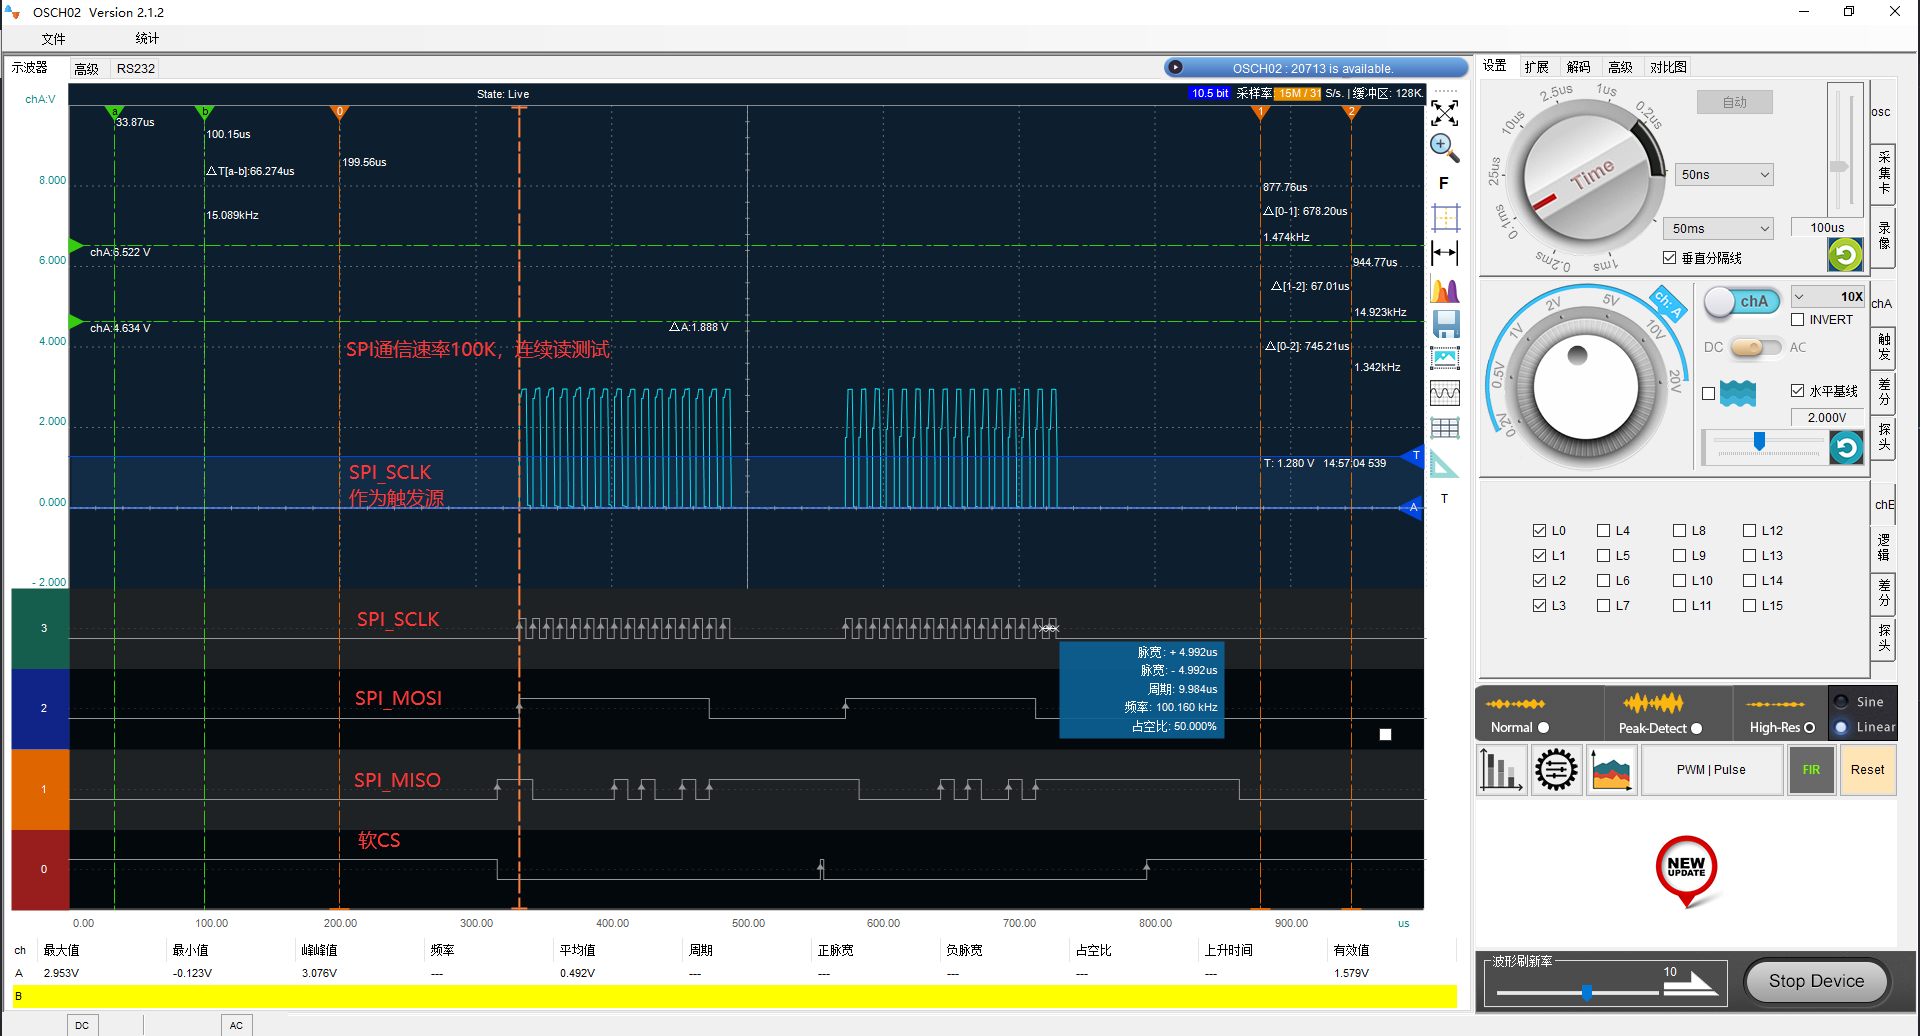Screen dimensions: 1920x1036
Task: Select the triangle ruler tool icon
Action: point(1444,464)
